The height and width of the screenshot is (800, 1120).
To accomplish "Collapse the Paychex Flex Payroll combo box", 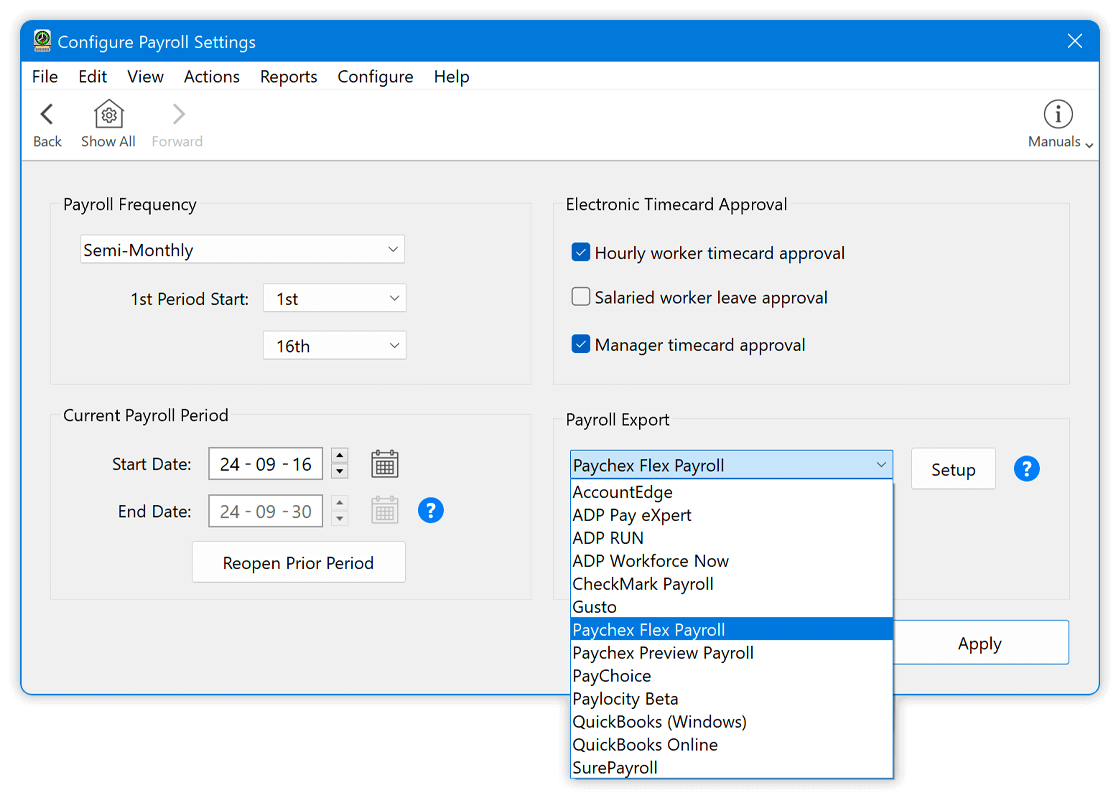I will coord(731,465).
